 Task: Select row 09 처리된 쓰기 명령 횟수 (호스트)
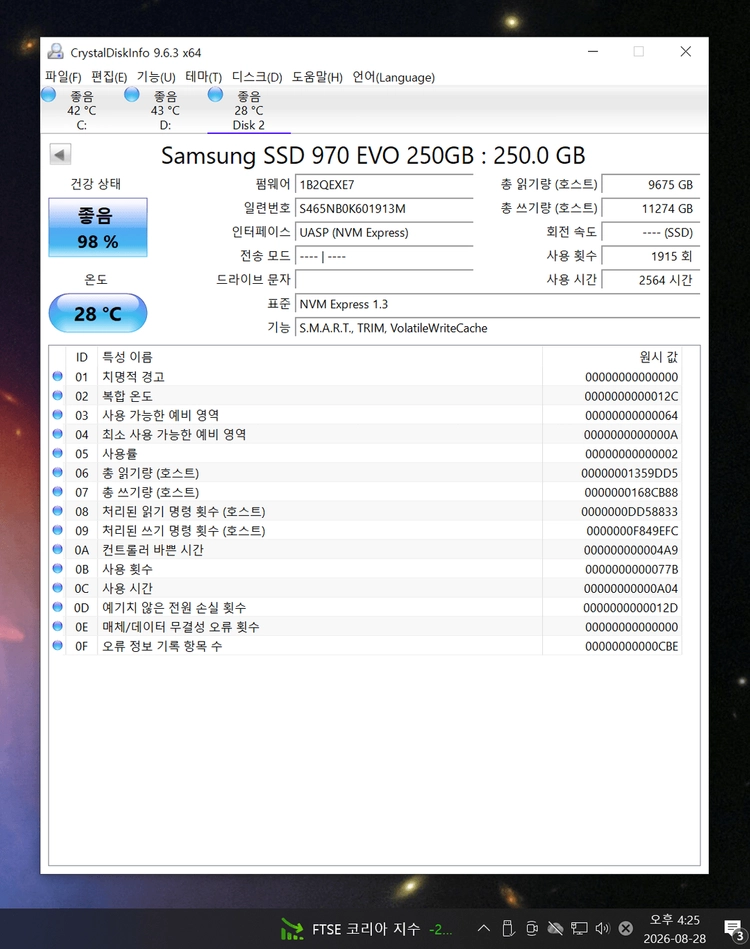366,531
